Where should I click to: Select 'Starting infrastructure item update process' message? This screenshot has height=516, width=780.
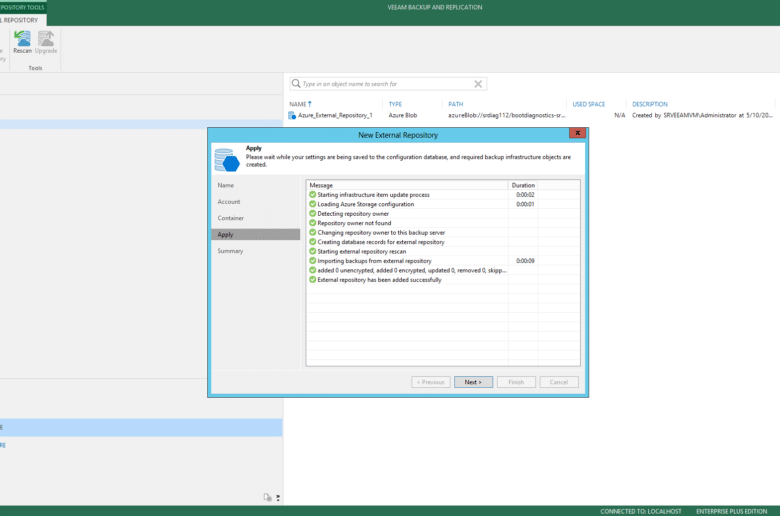(373, 195)
